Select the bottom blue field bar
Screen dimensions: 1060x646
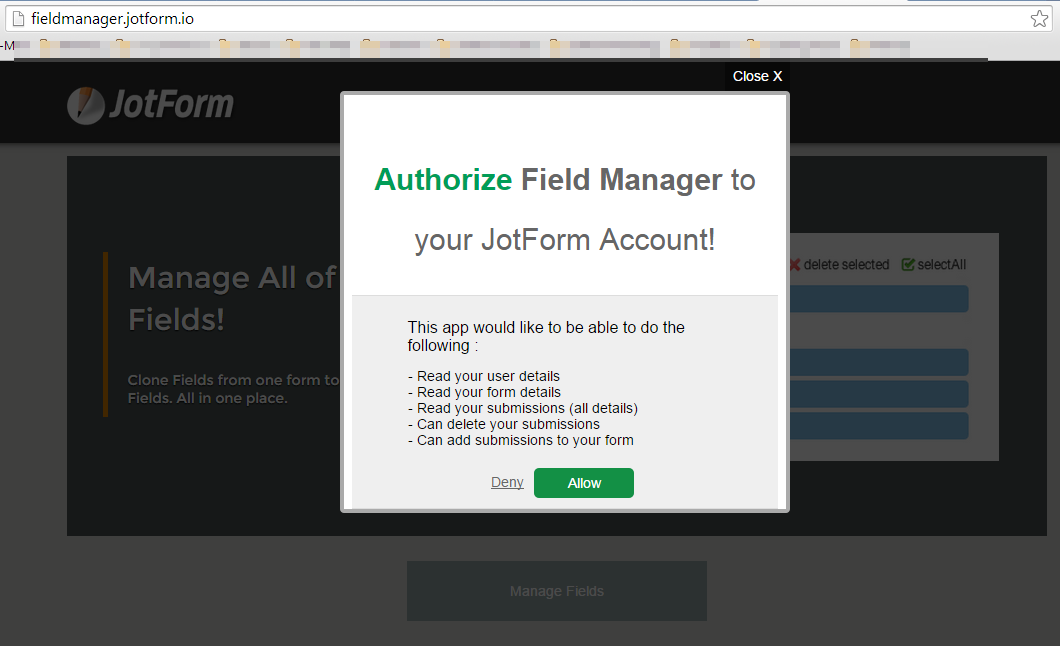pyautogui.click(x=878, y=426)
